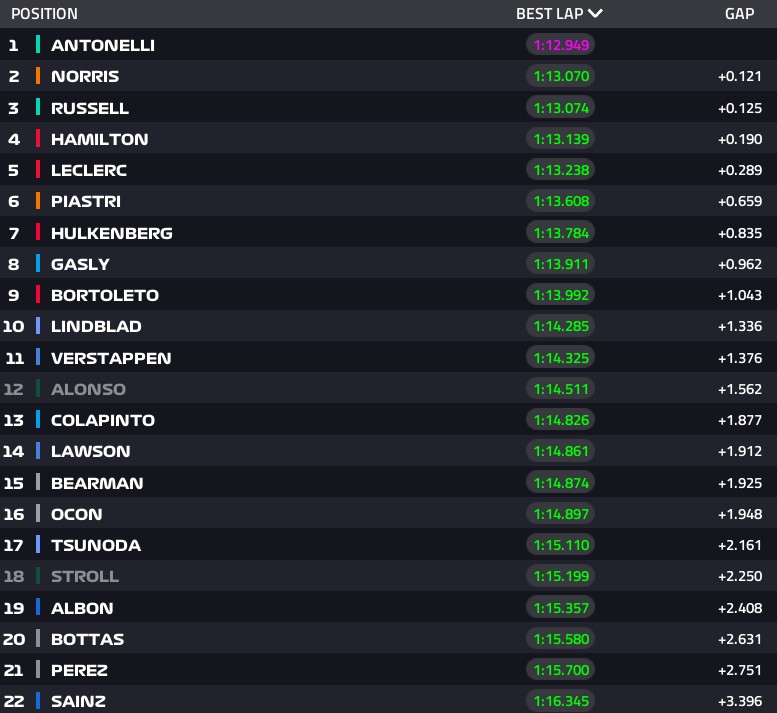This screenshot has height=713, width=777.
Task: Open the LECLERC driver row
Action: click(x=388, y=170)
